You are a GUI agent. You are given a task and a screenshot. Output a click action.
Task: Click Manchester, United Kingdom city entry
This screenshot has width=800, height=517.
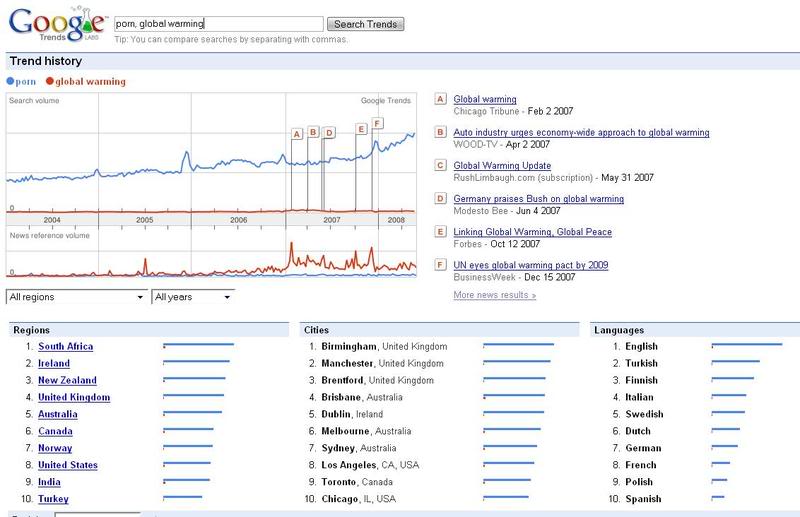(x=382, y=363)
